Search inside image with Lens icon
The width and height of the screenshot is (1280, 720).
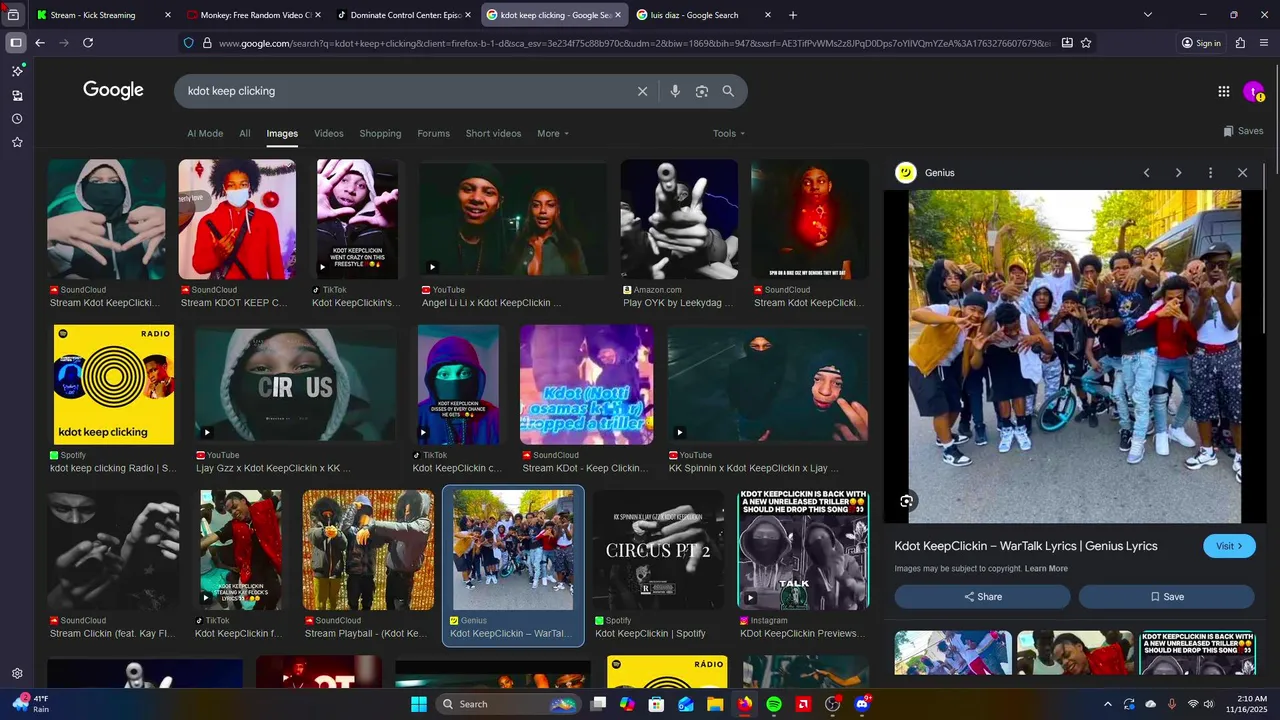point(906,501)
